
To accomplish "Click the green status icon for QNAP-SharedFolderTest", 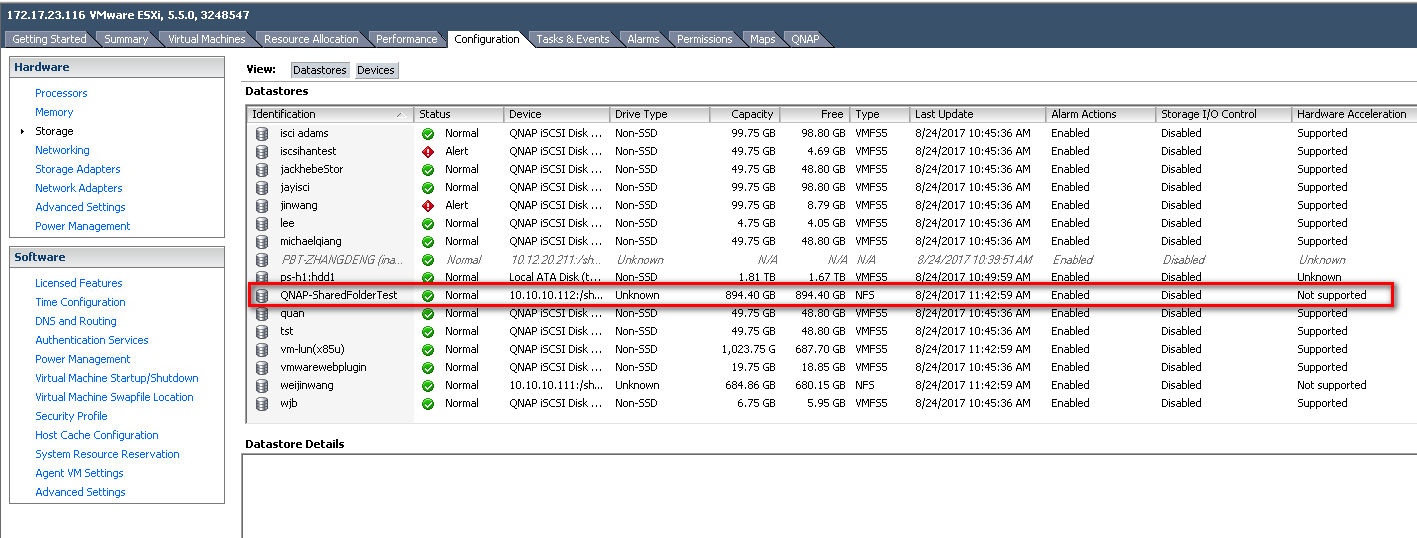I will click(x=428, y=295).
